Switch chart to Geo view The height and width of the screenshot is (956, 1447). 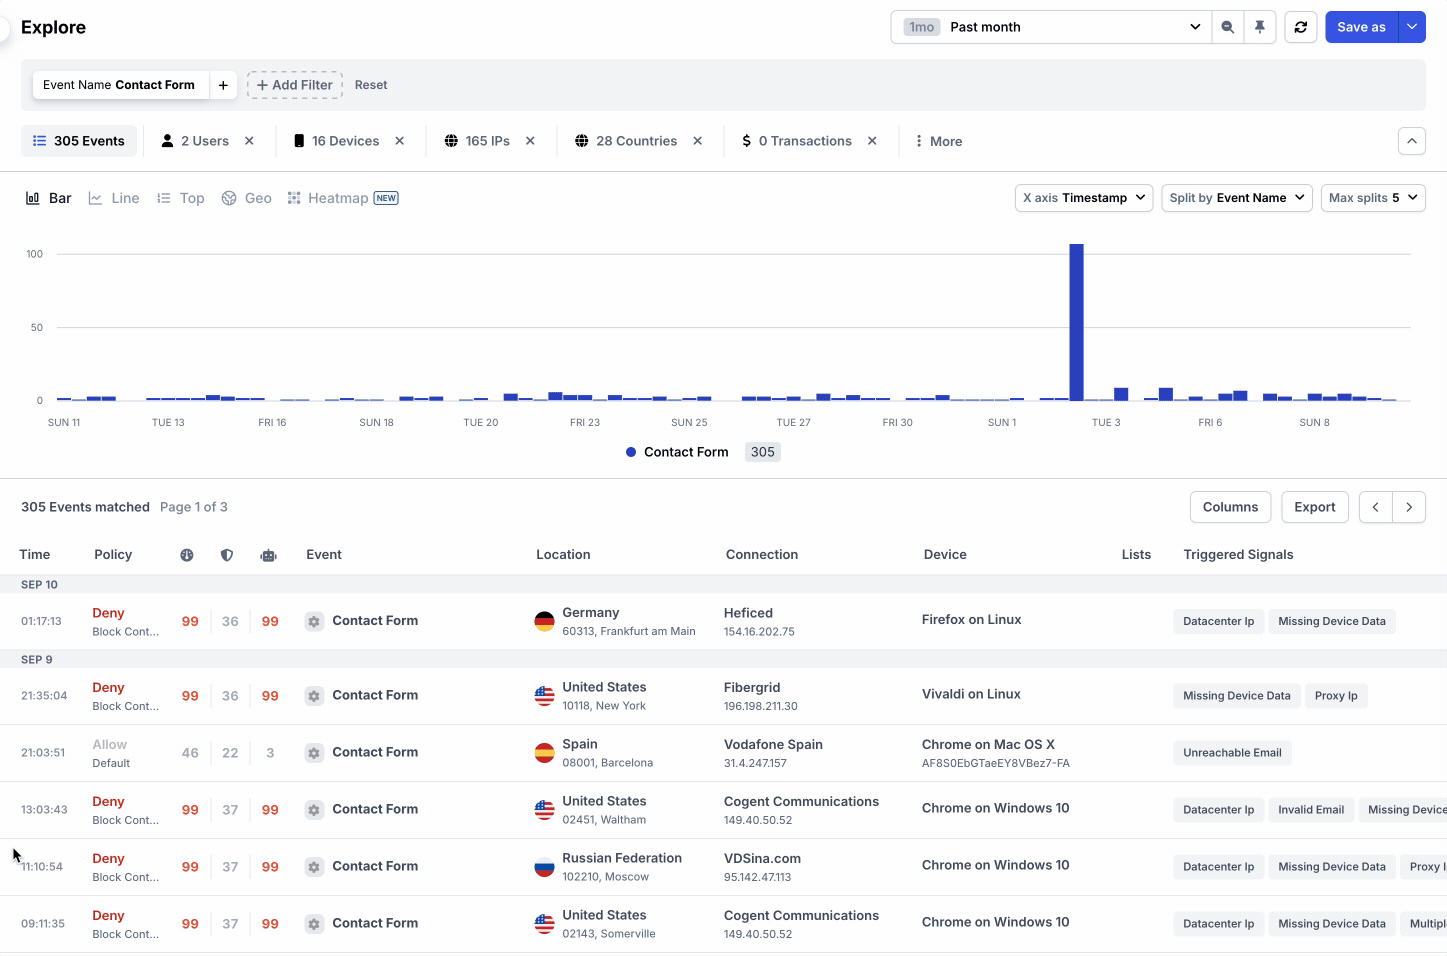coord(247,198)
